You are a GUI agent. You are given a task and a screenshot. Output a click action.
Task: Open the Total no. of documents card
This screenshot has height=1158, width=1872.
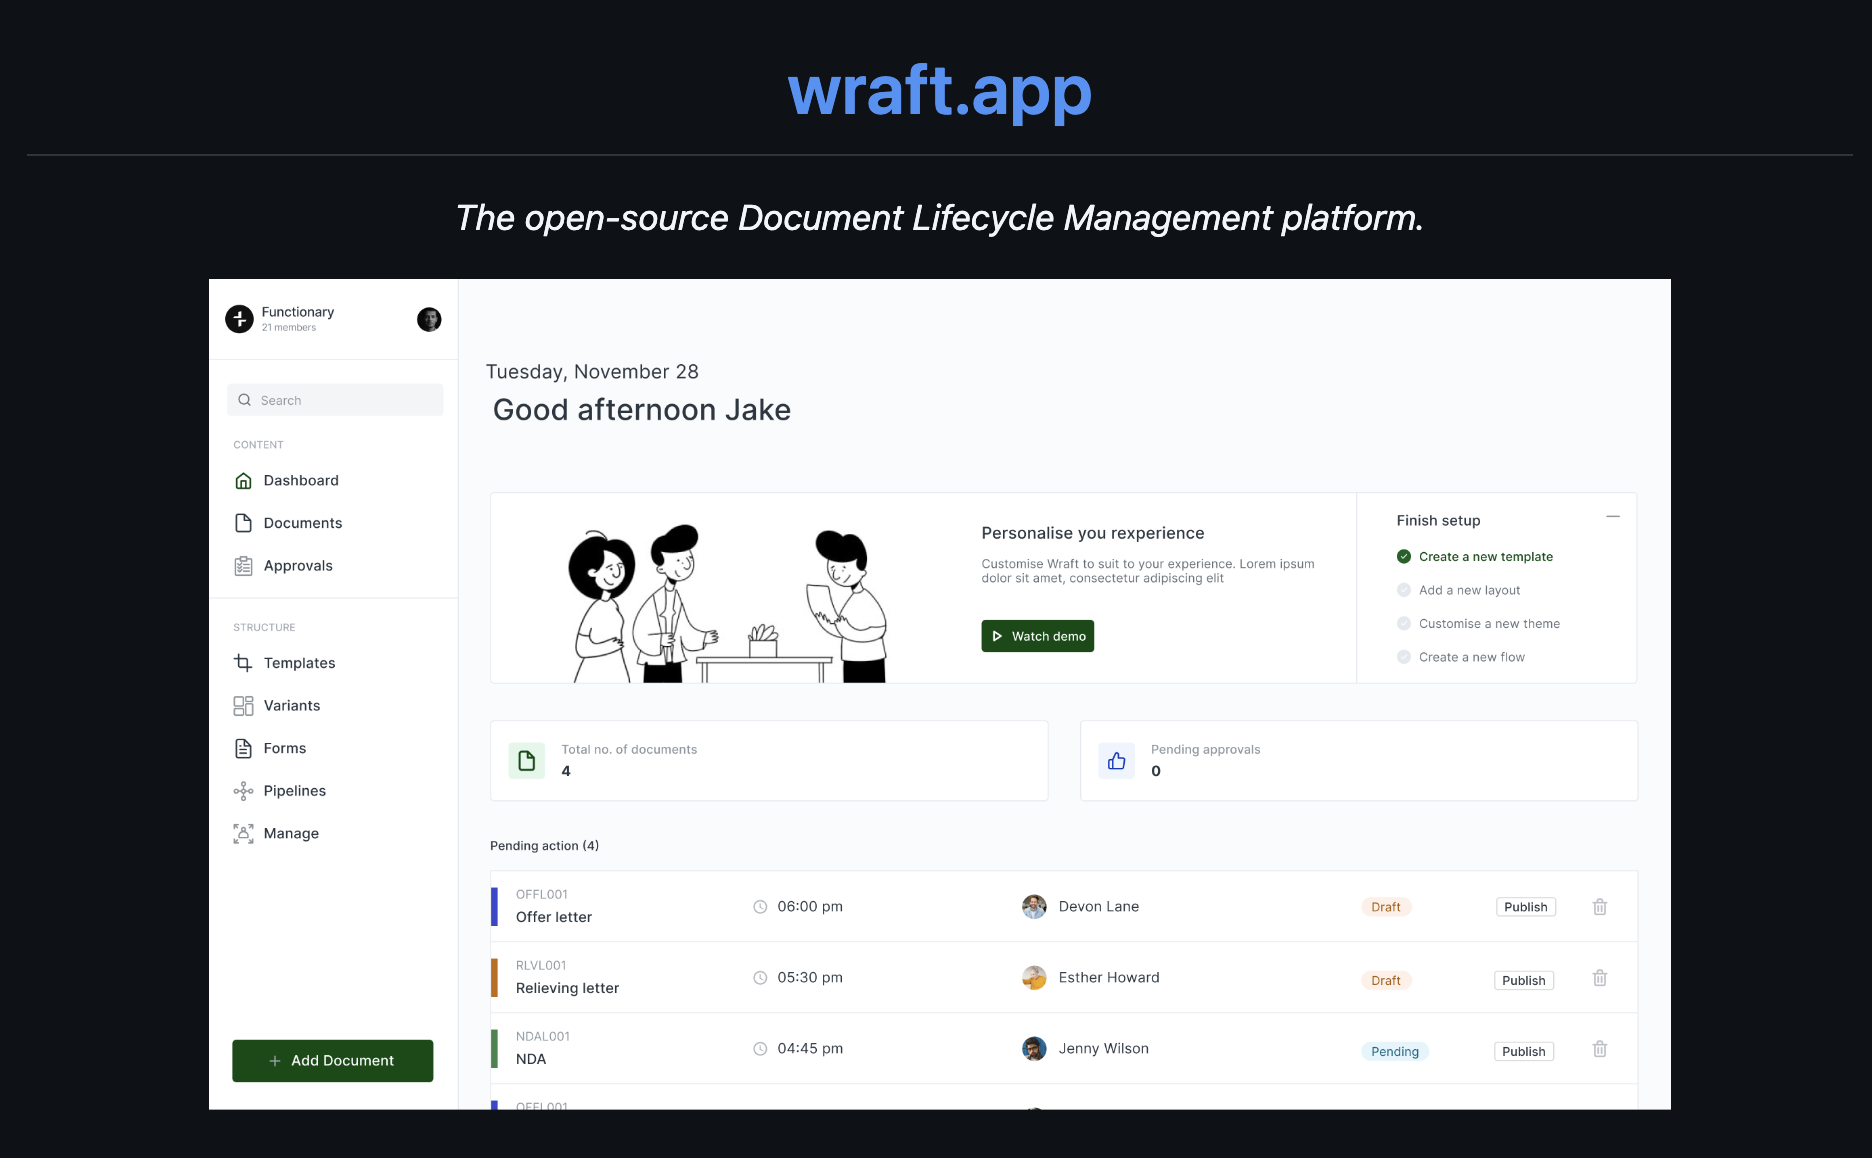pyautogui.click(x=769, y=761)
